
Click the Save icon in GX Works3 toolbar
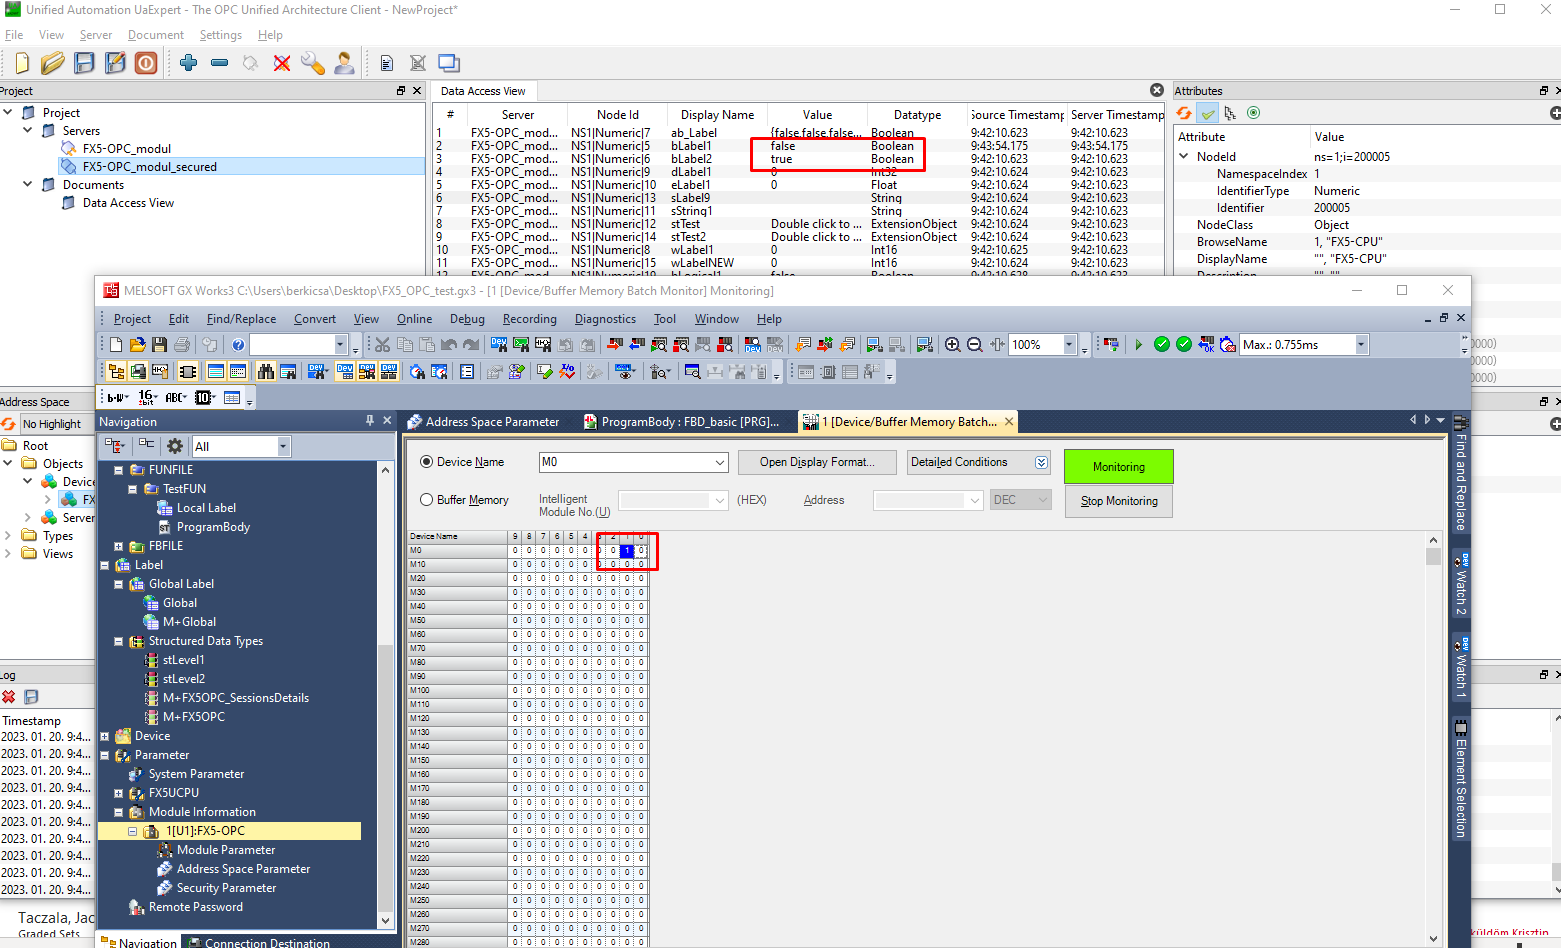point(160,344)
